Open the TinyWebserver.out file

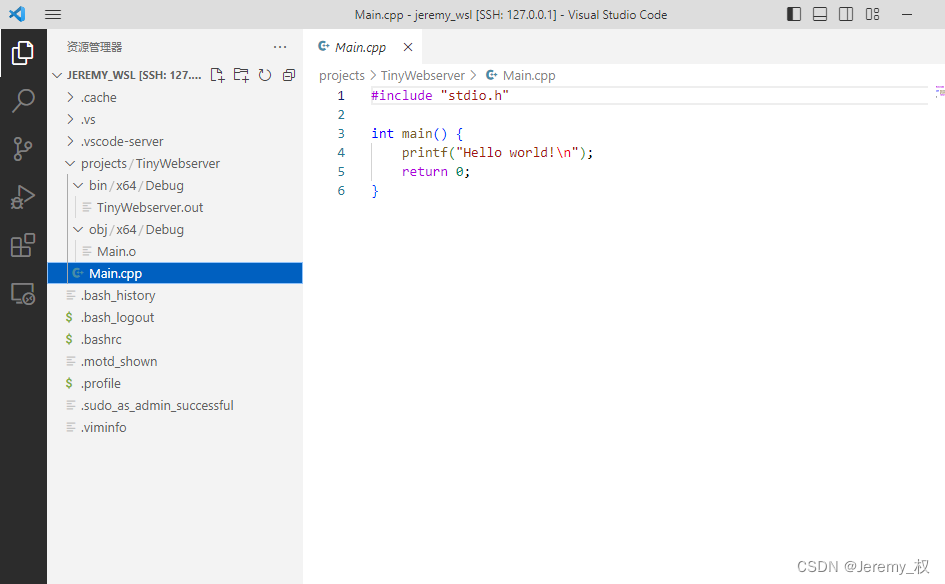[x=175, y=207]
